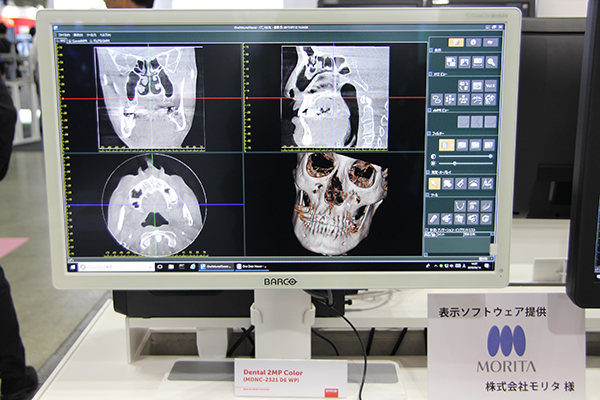
Task: Click the arch curve measurement icon
Action: (x=460, y=206)
